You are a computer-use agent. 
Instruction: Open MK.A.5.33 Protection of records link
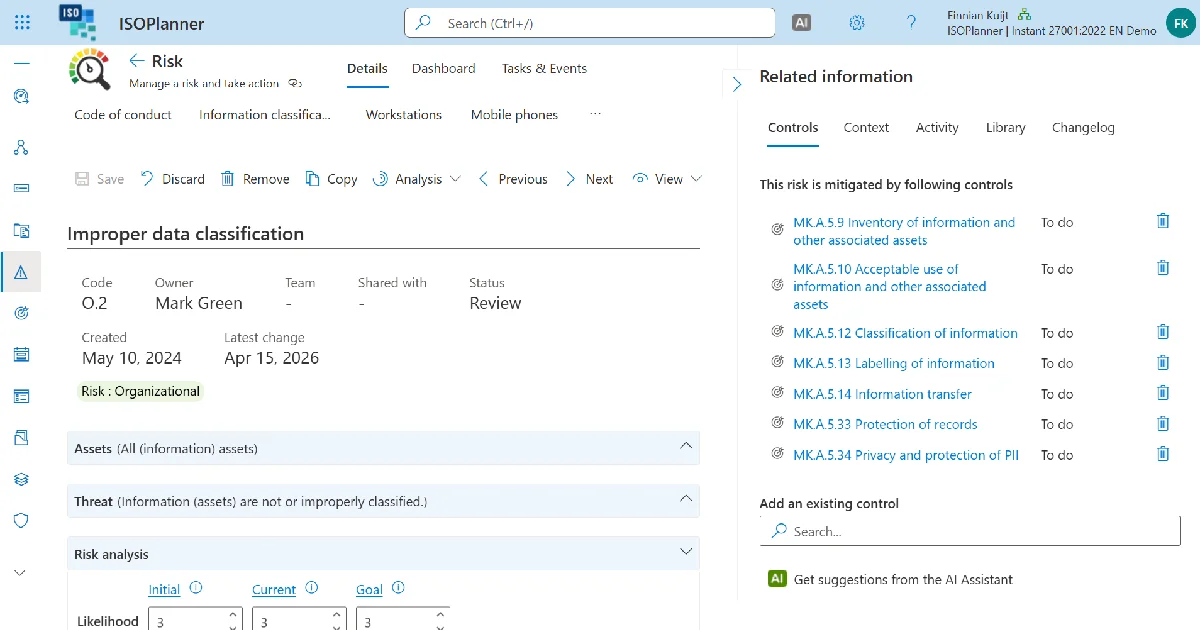[x=885, y=424]
